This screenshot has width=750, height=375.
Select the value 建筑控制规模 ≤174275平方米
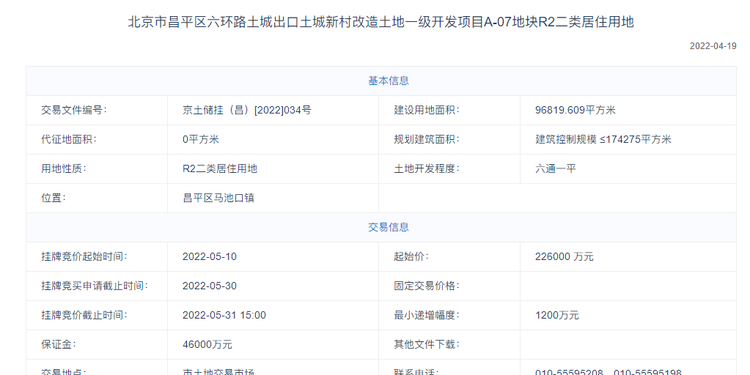[x=603, y=140]
